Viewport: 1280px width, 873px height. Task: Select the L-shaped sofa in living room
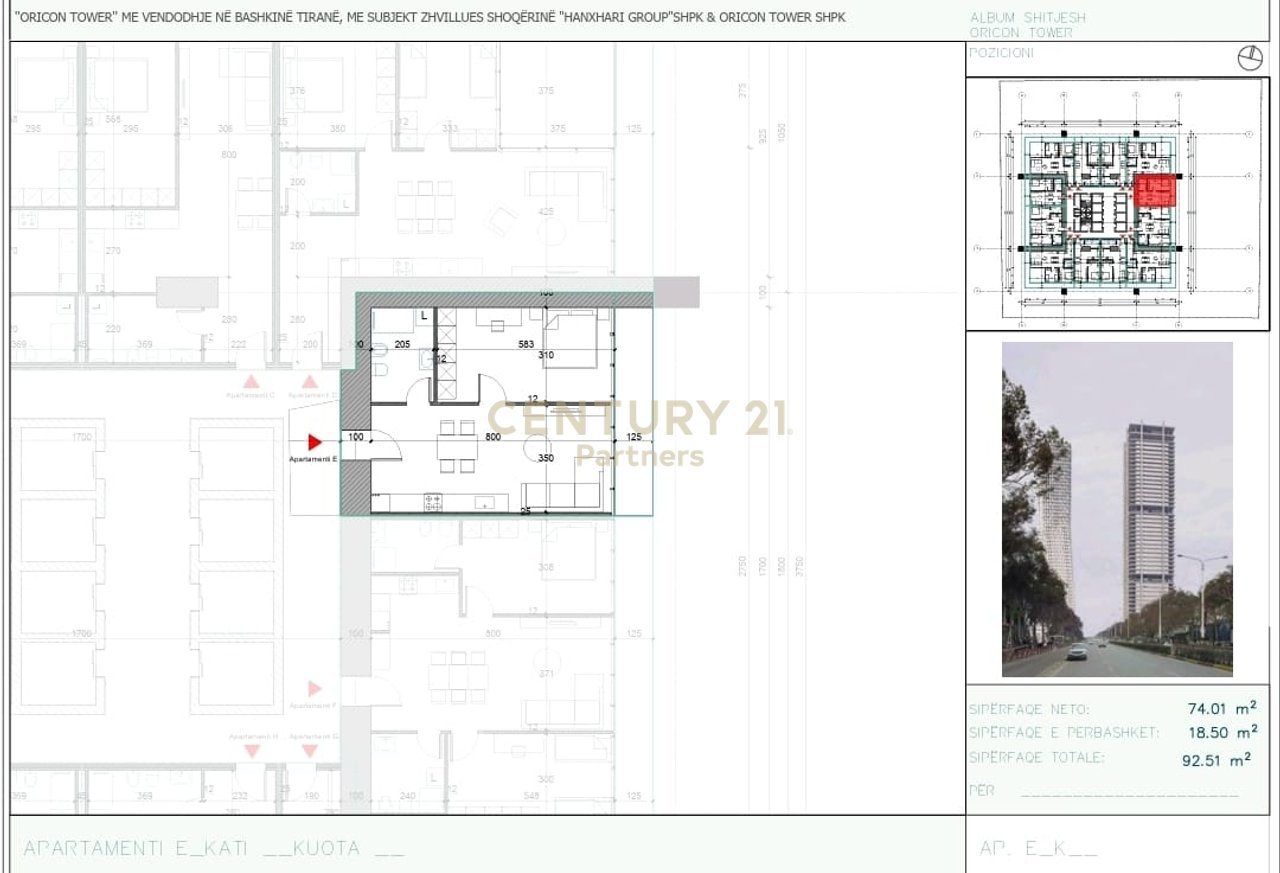565,494
